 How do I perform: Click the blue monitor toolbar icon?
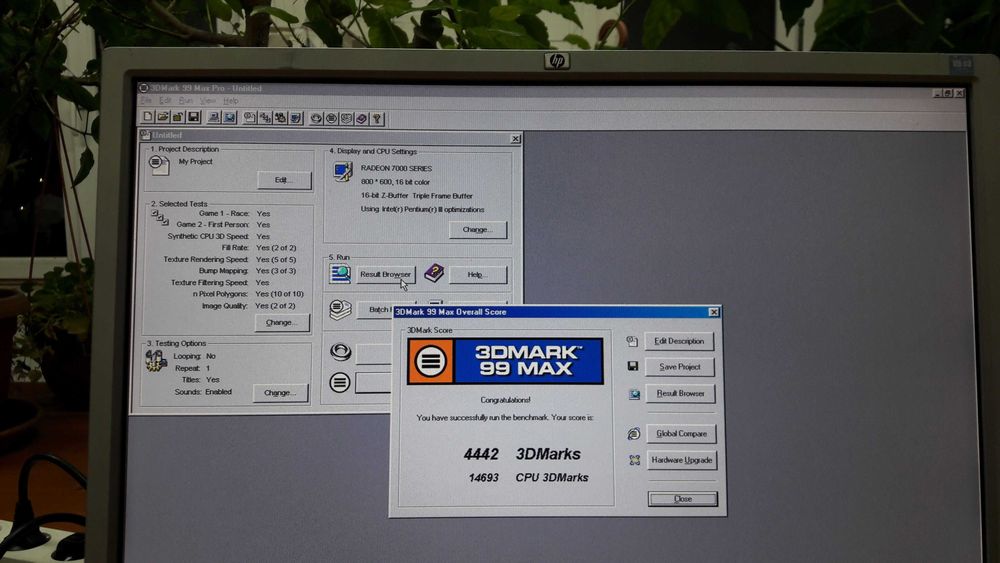click(x=229, y=117)
